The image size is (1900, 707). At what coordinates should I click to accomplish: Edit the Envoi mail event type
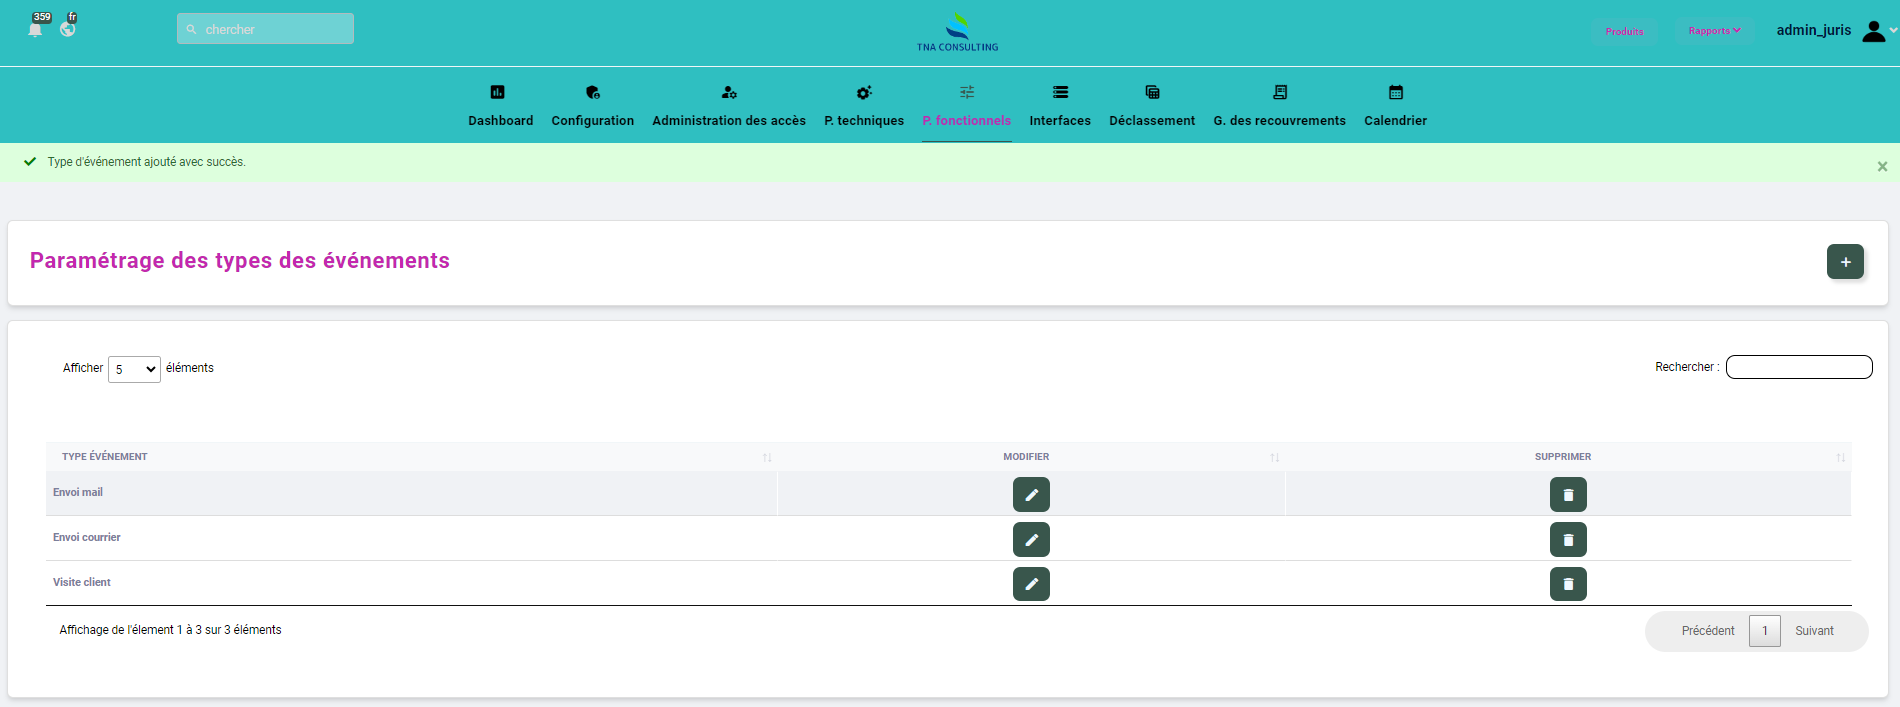1031,495
